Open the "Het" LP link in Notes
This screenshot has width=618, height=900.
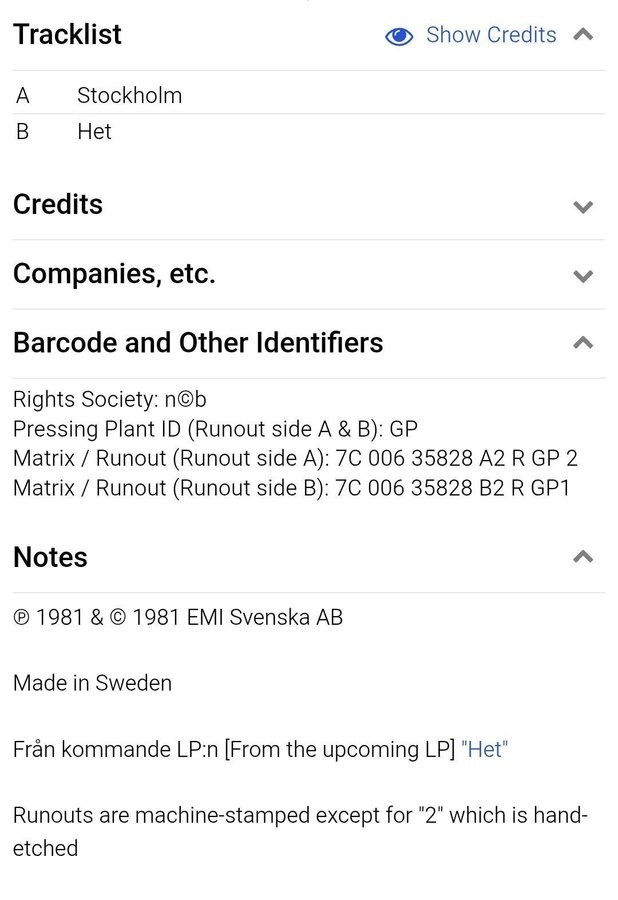(485, 750)
